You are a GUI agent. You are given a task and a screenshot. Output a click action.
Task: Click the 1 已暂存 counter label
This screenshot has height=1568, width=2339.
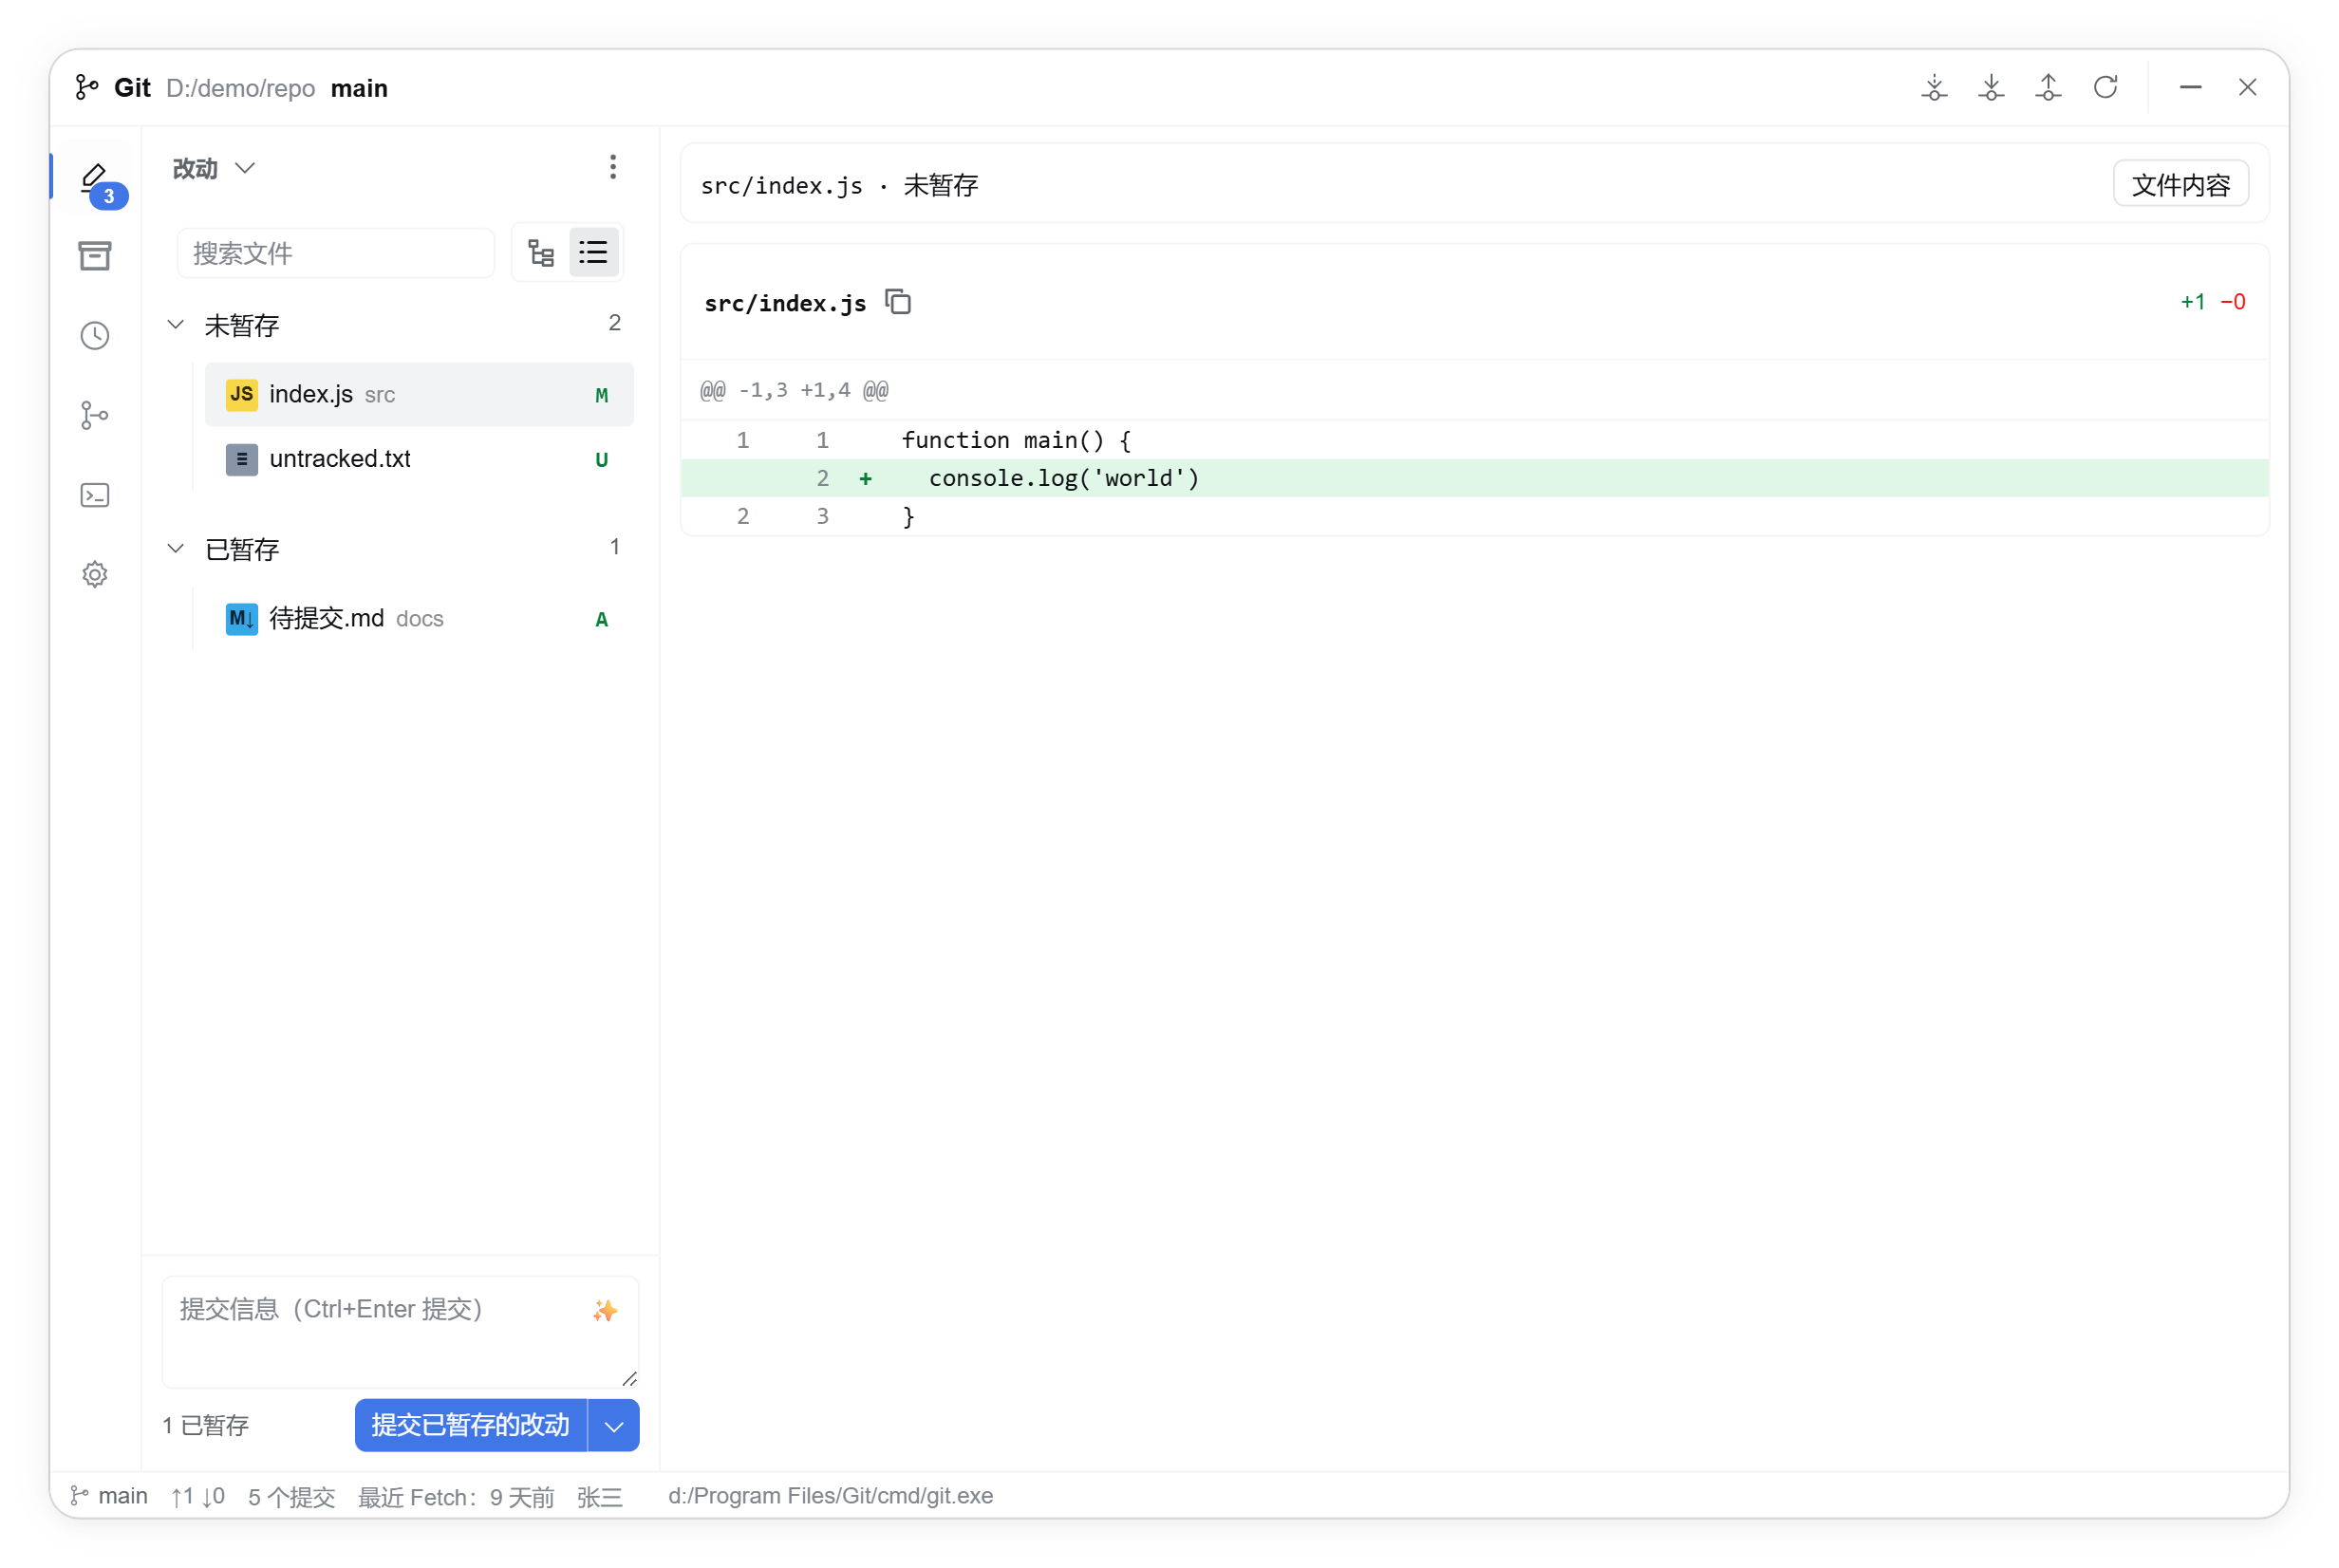[x=206, y=1426]
